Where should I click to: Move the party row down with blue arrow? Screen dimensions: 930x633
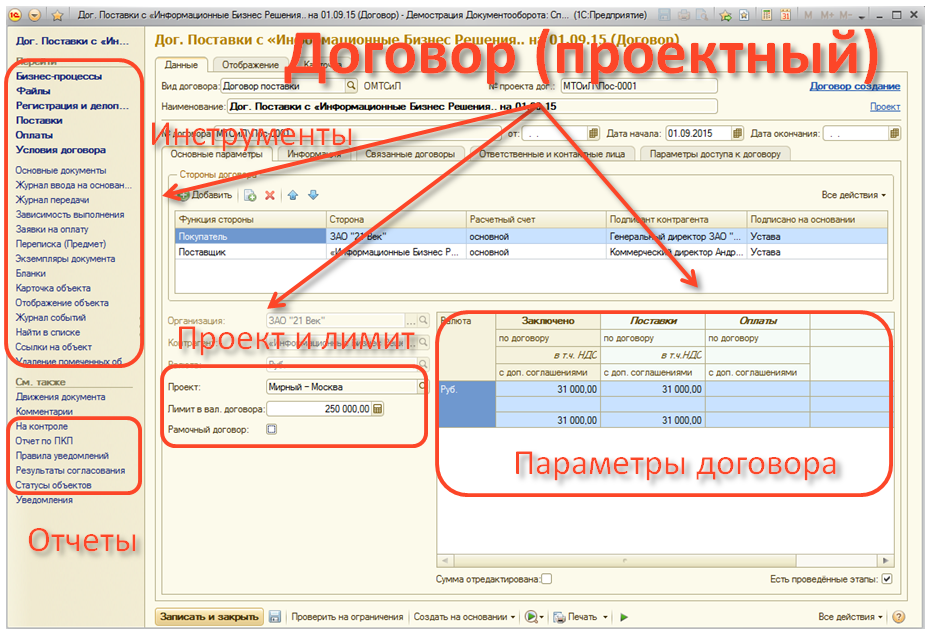313,195
